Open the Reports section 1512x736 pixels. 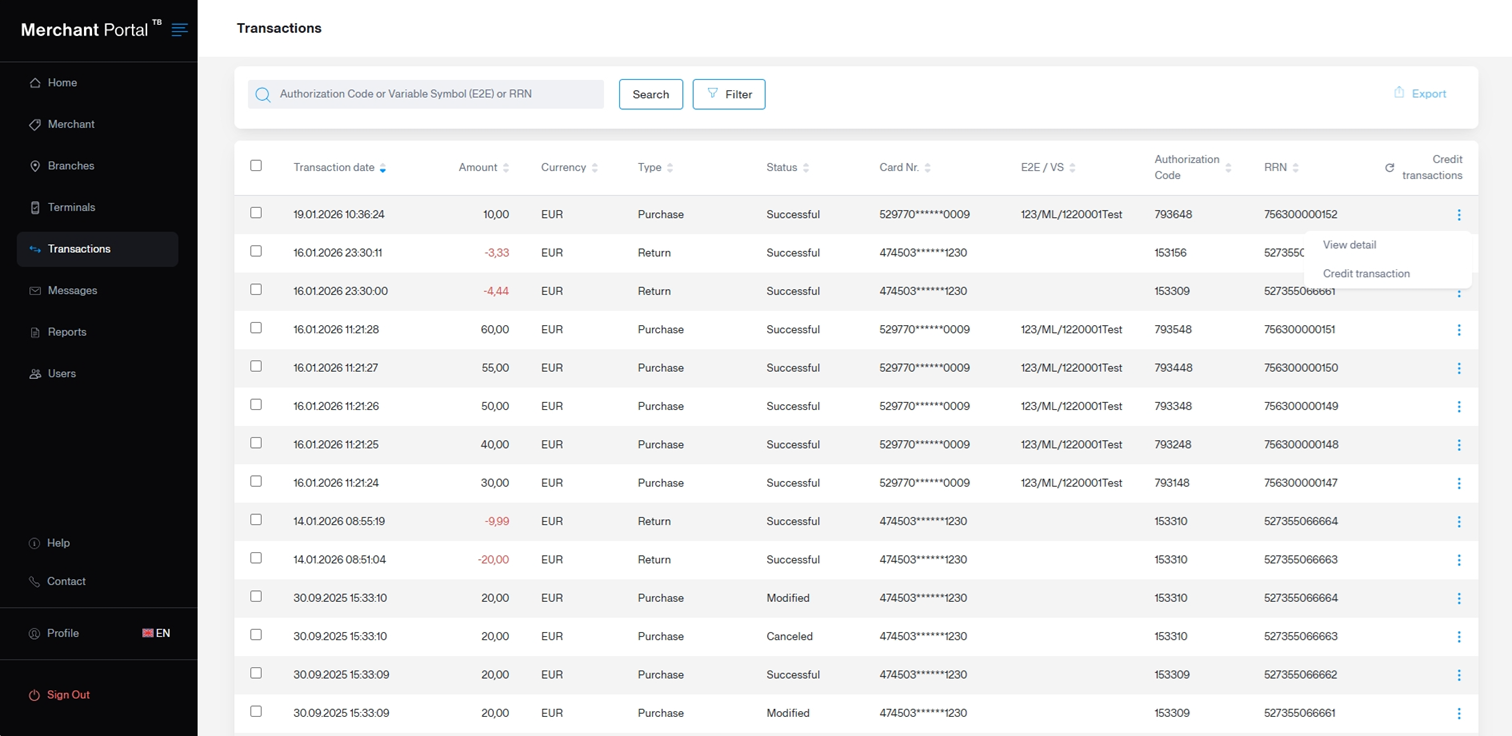coord(67,332)
